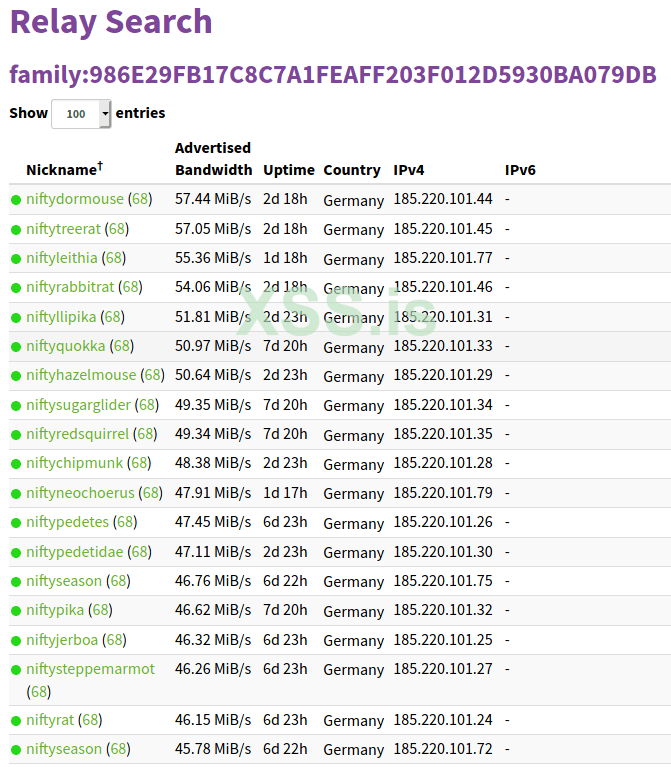Image resolution: width=671 pixels, height=767 pixels.
Task: Select the IPv4 address 185.220.101.46
Action: tap(443, 287)
